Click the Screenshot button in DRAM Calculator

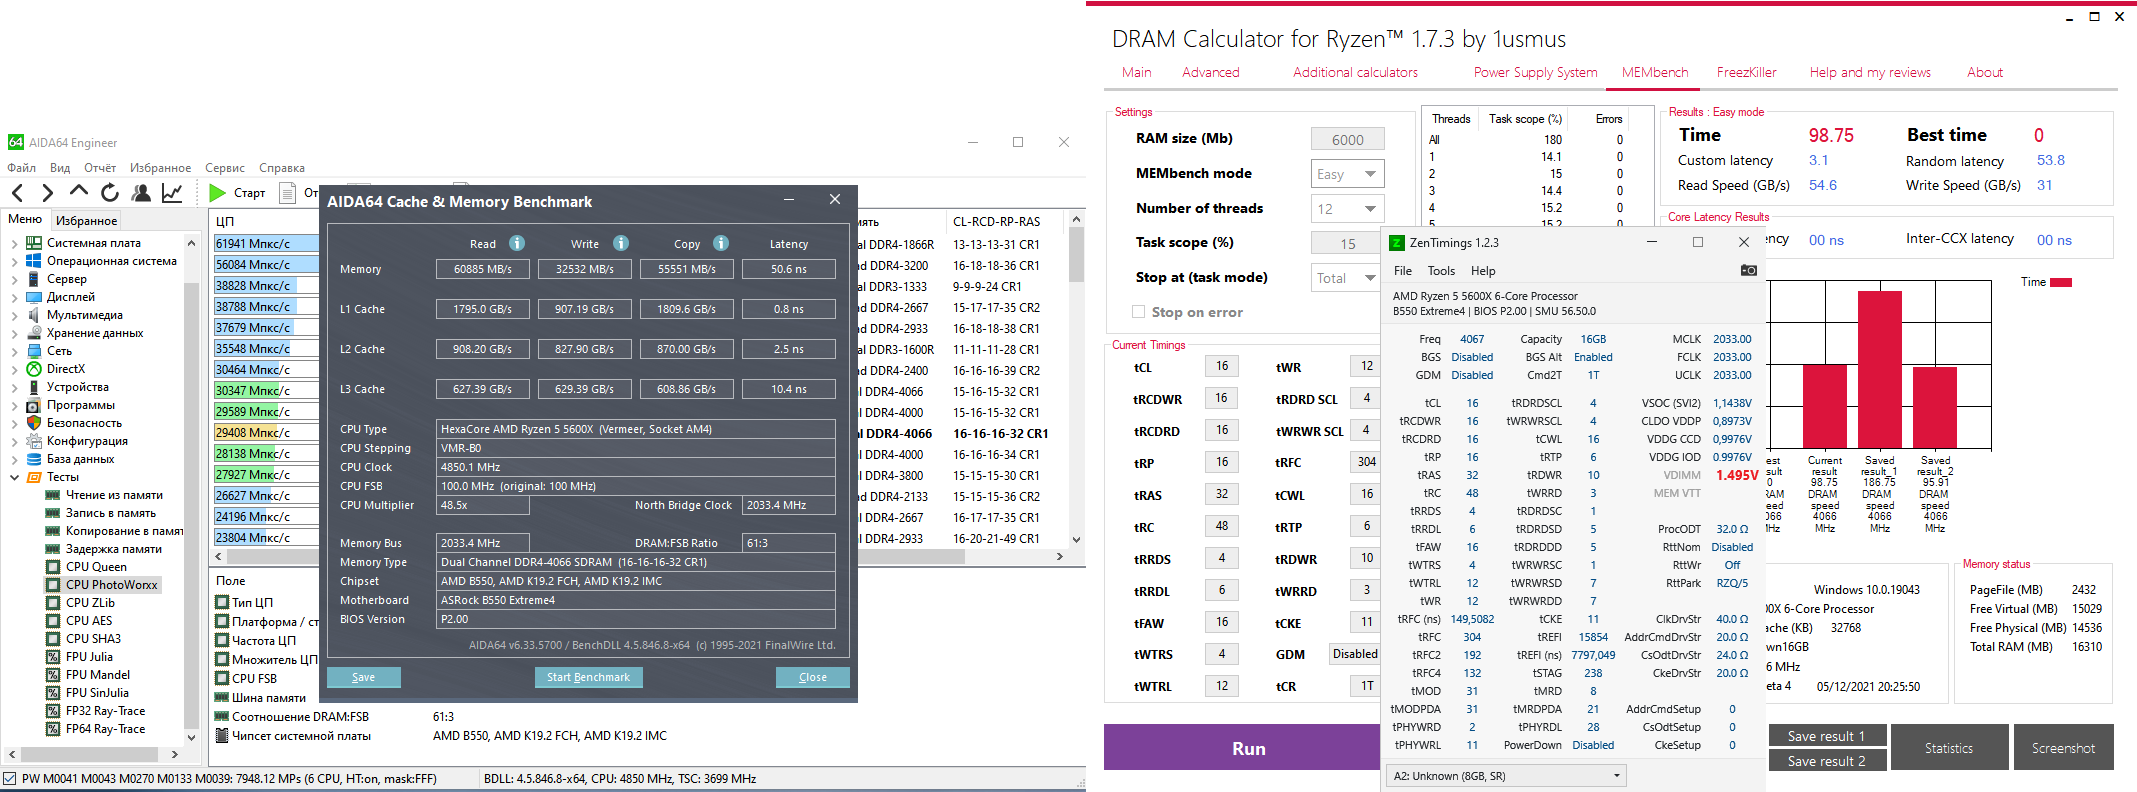pyautogui.click(x=2063, y=748)
